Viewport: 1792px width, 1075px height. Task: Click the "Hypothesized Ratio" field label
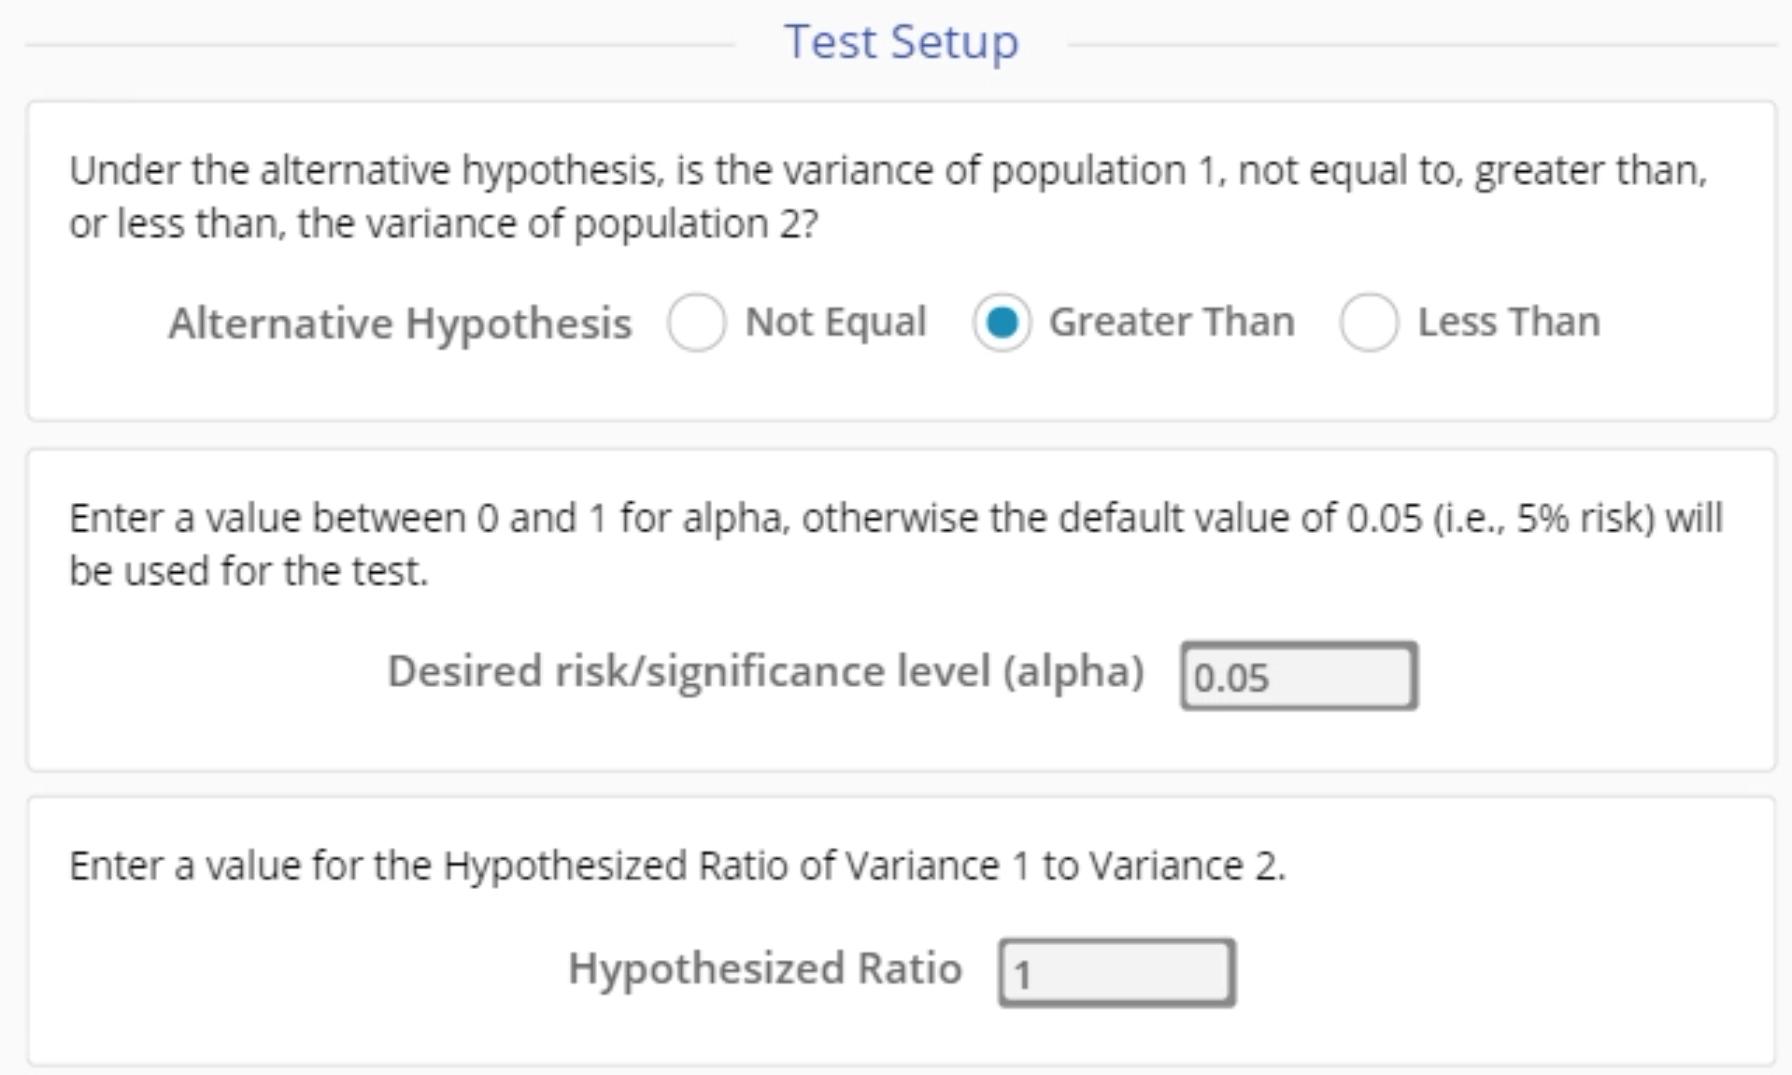point(765,968)
